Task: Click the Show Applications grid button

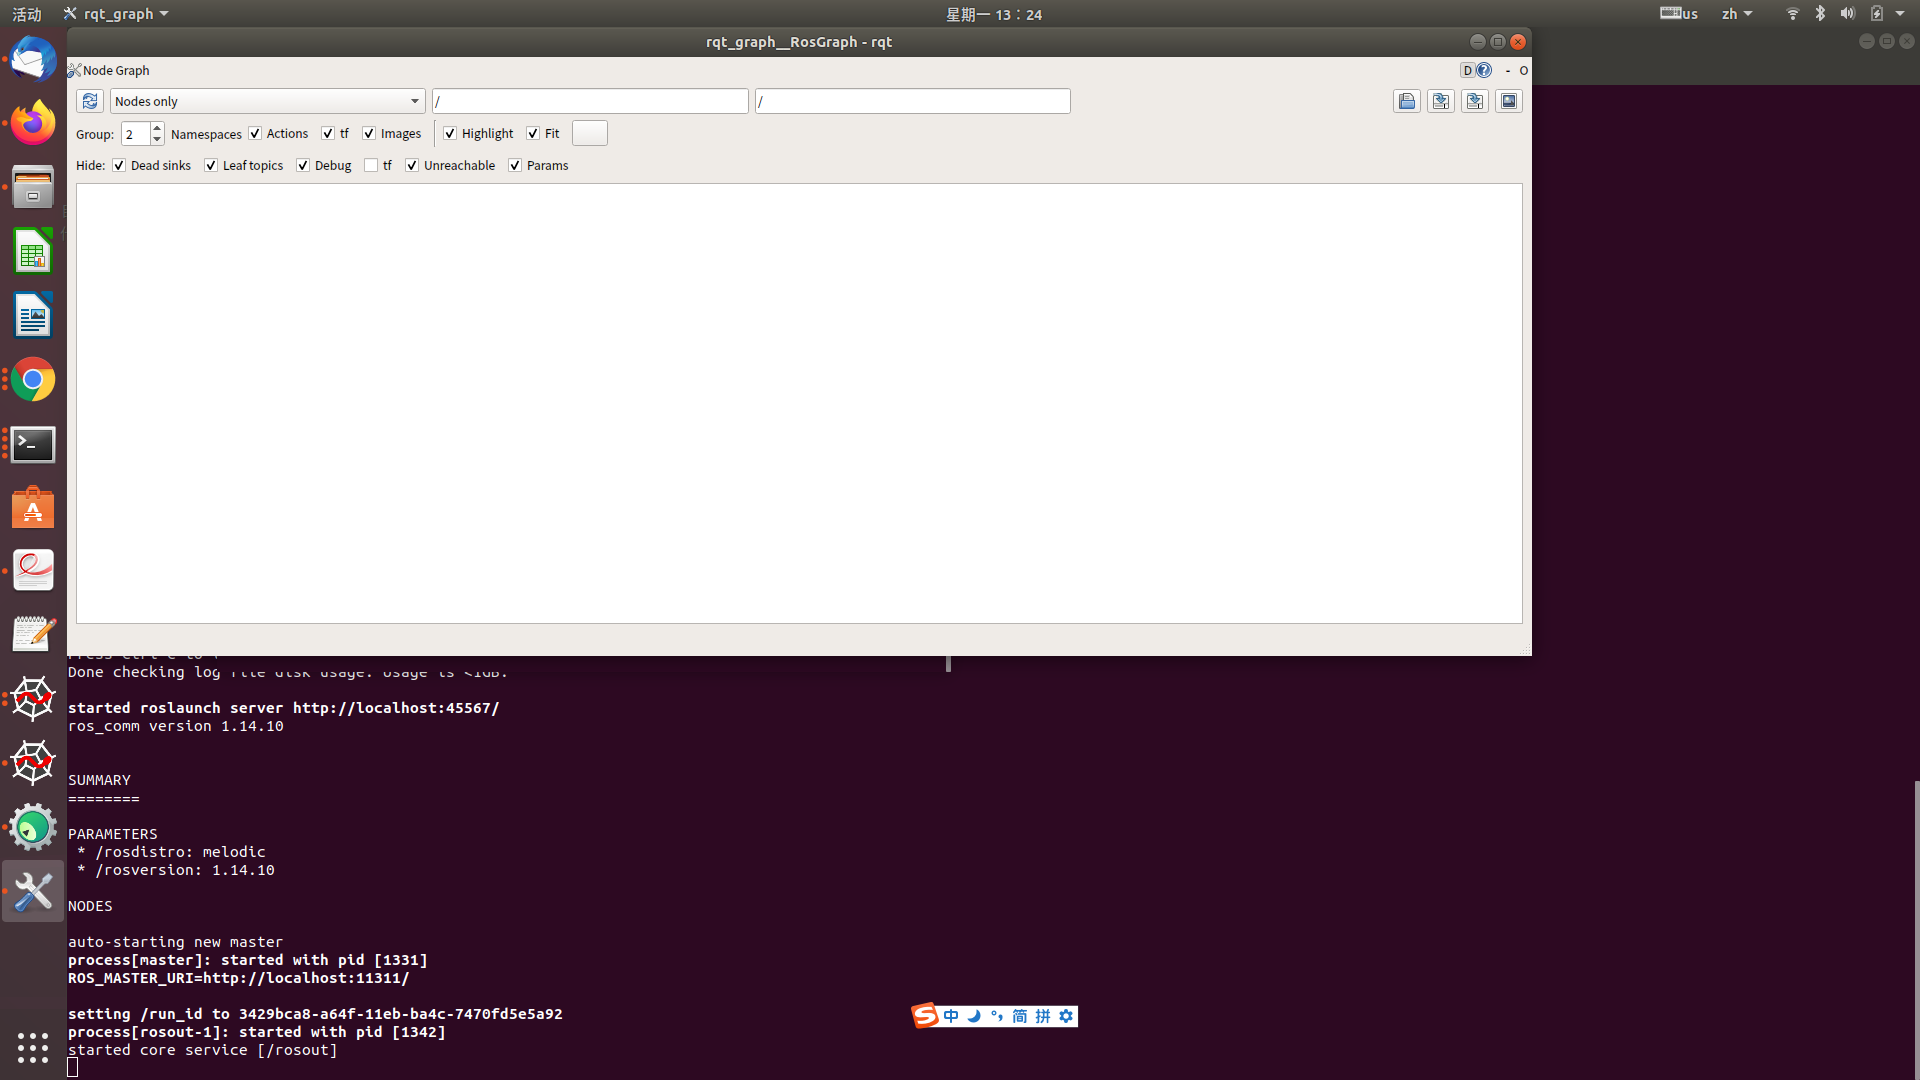Action: click(33, 1047)
